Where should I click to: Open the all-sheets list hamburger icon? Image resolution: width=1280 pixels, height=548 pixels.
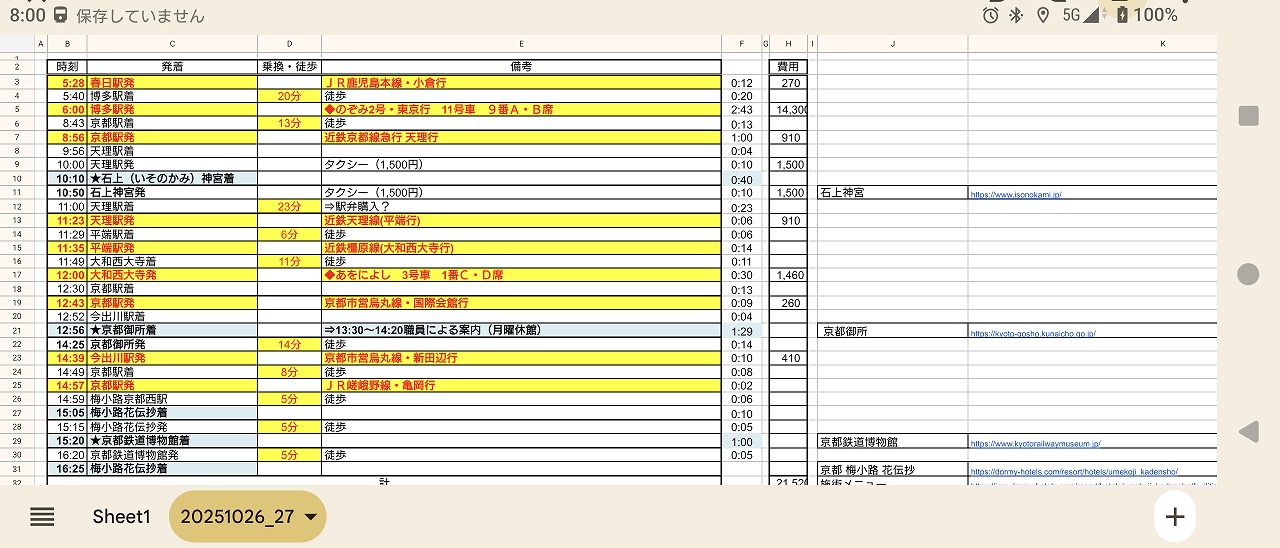[x=42, y=517]
